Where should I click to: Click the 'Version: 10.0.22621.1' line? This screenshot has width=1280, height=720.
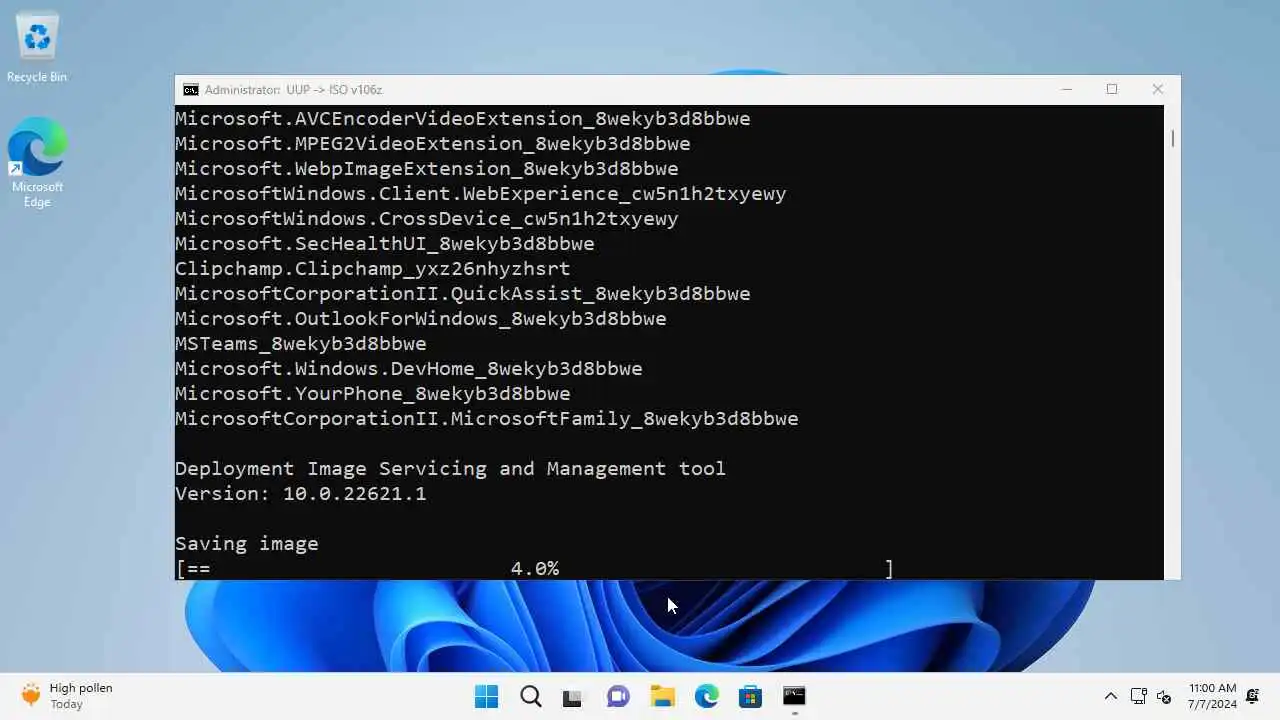[x=301, y=494]
